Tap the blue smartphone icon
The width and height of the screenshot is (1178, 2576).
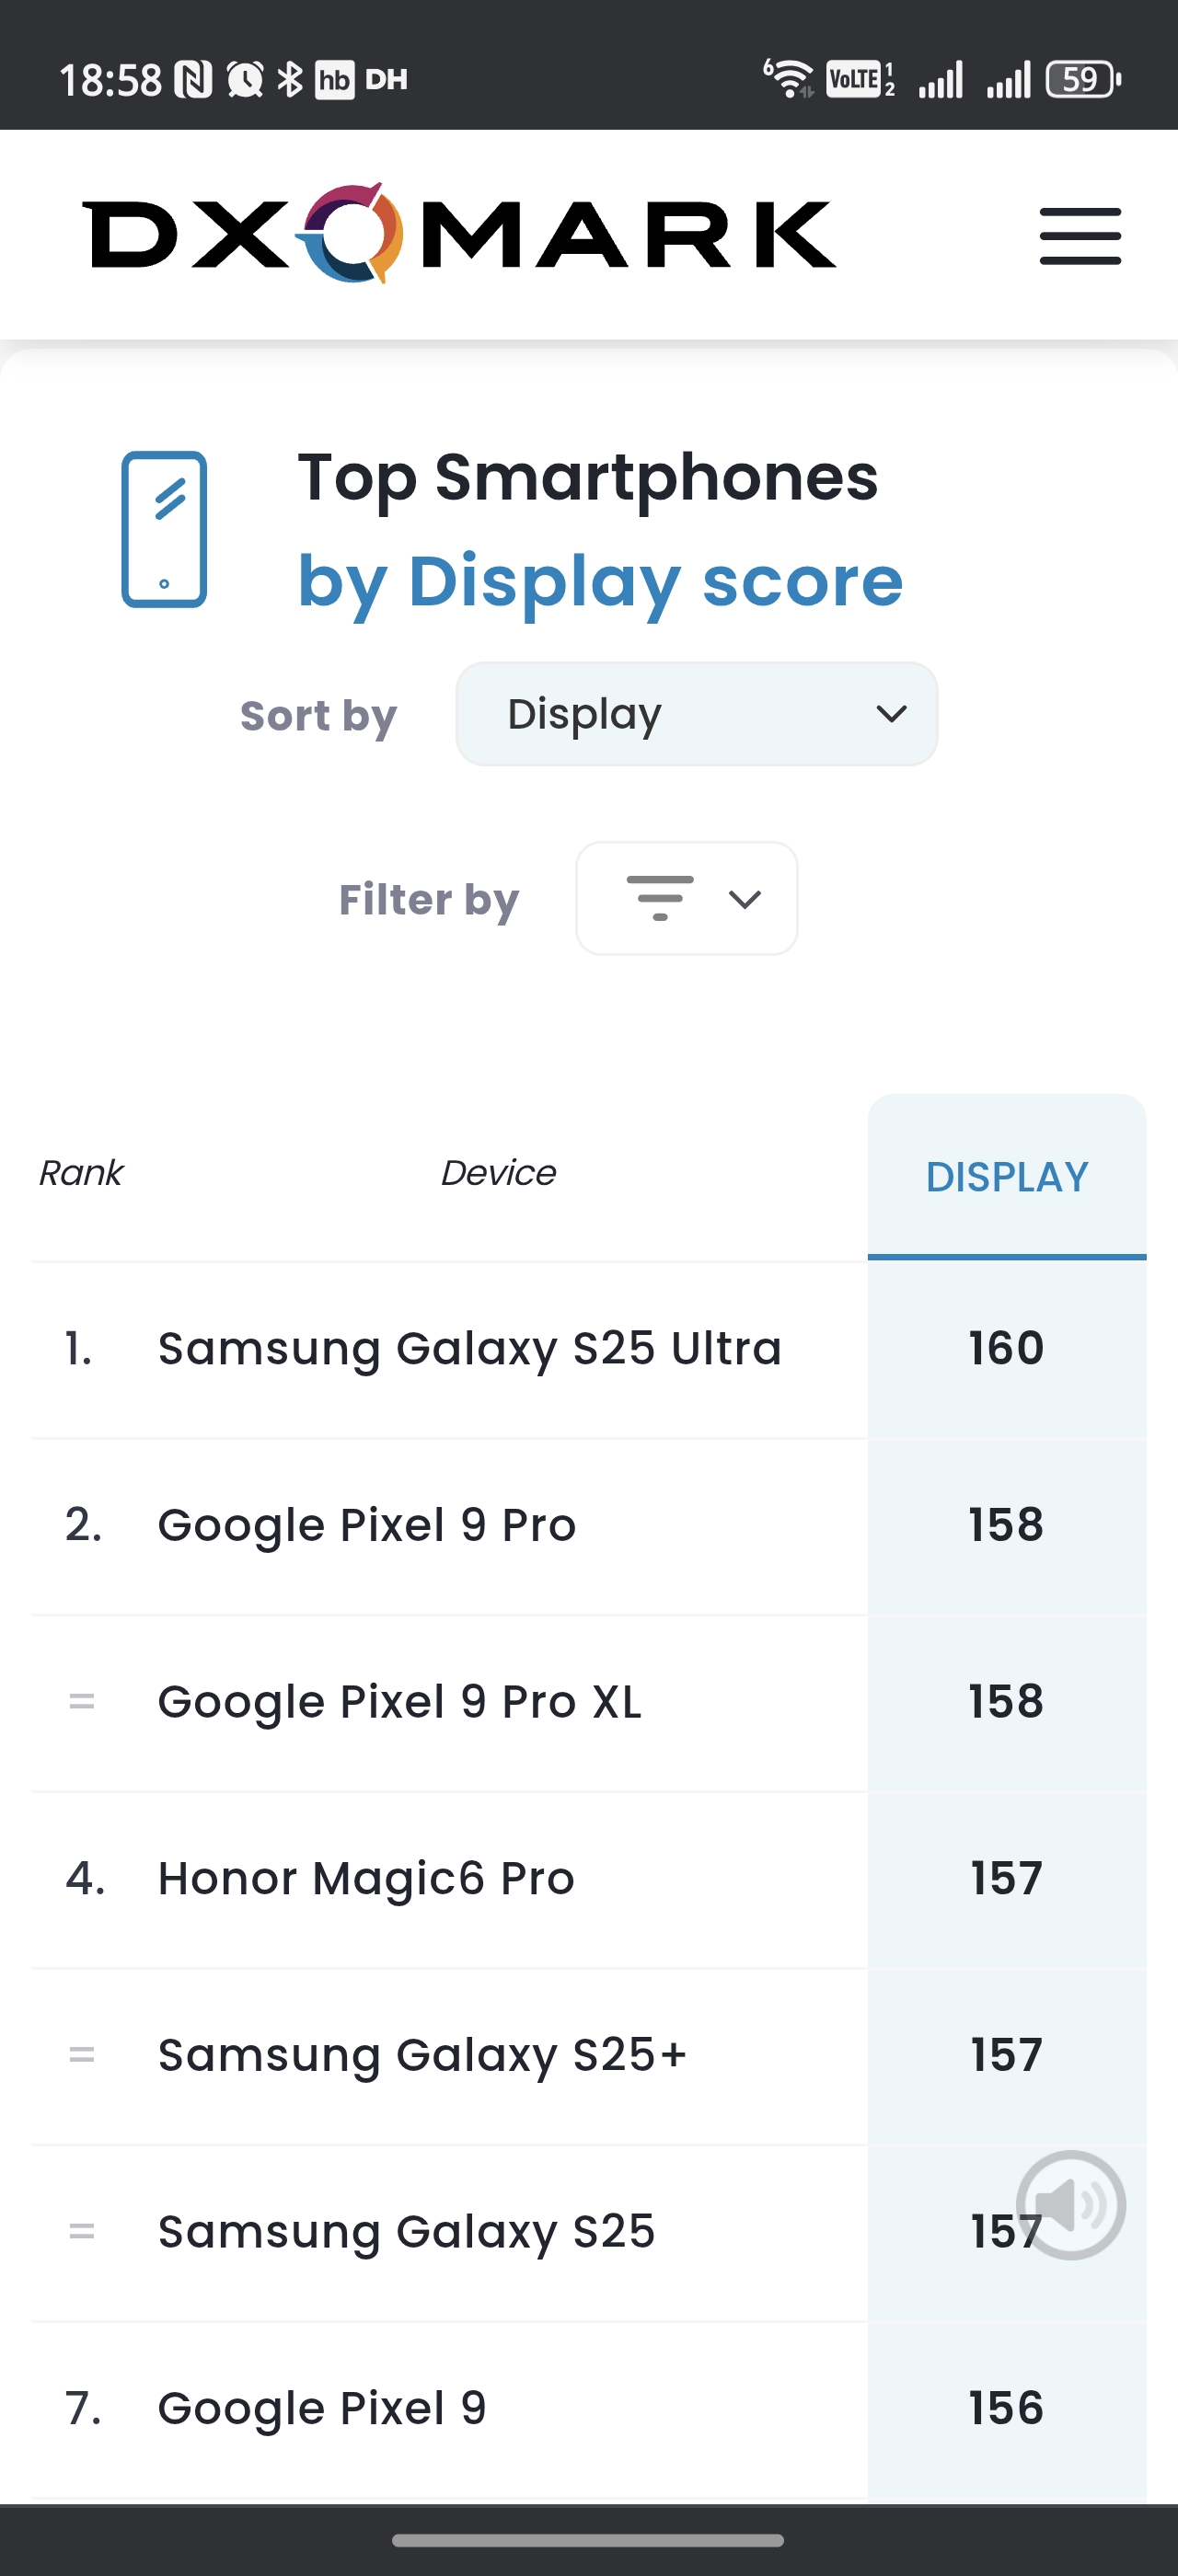[x=164, y=529]
